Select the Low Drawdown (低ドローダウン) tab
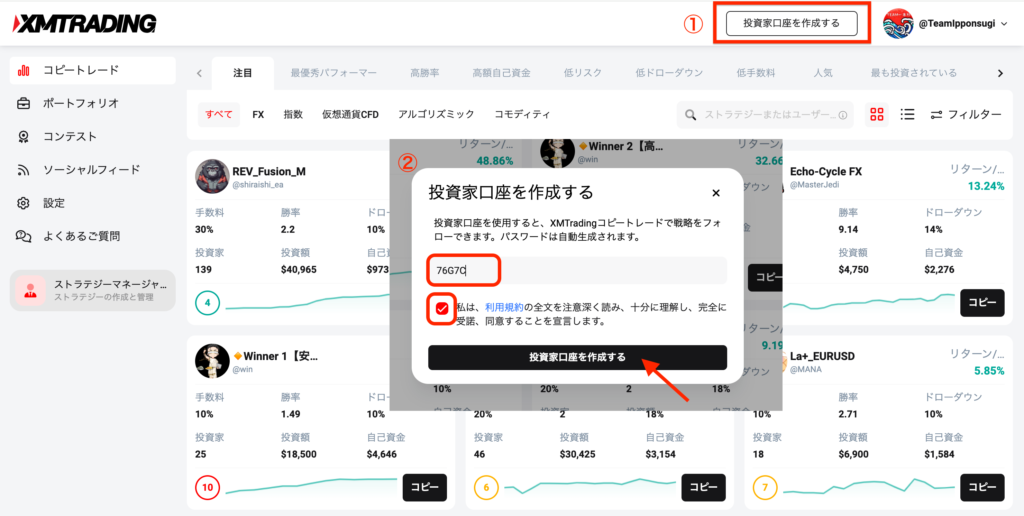 (669, 73)
